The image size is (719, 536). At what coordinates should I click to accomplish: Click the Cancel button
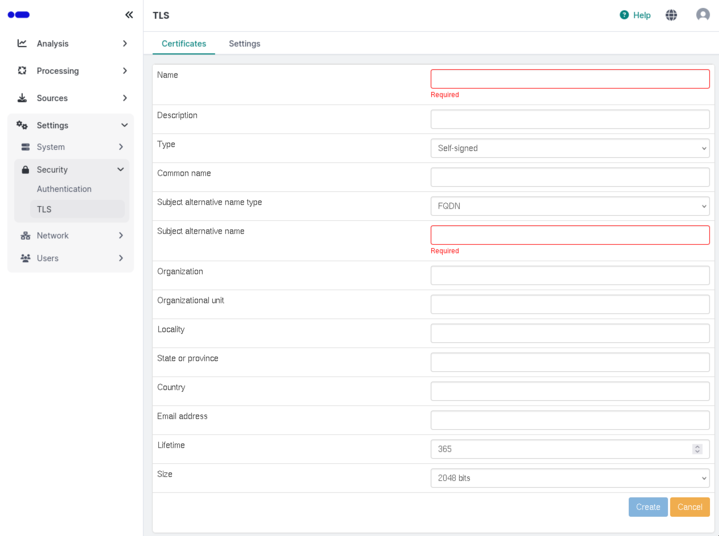690,507
